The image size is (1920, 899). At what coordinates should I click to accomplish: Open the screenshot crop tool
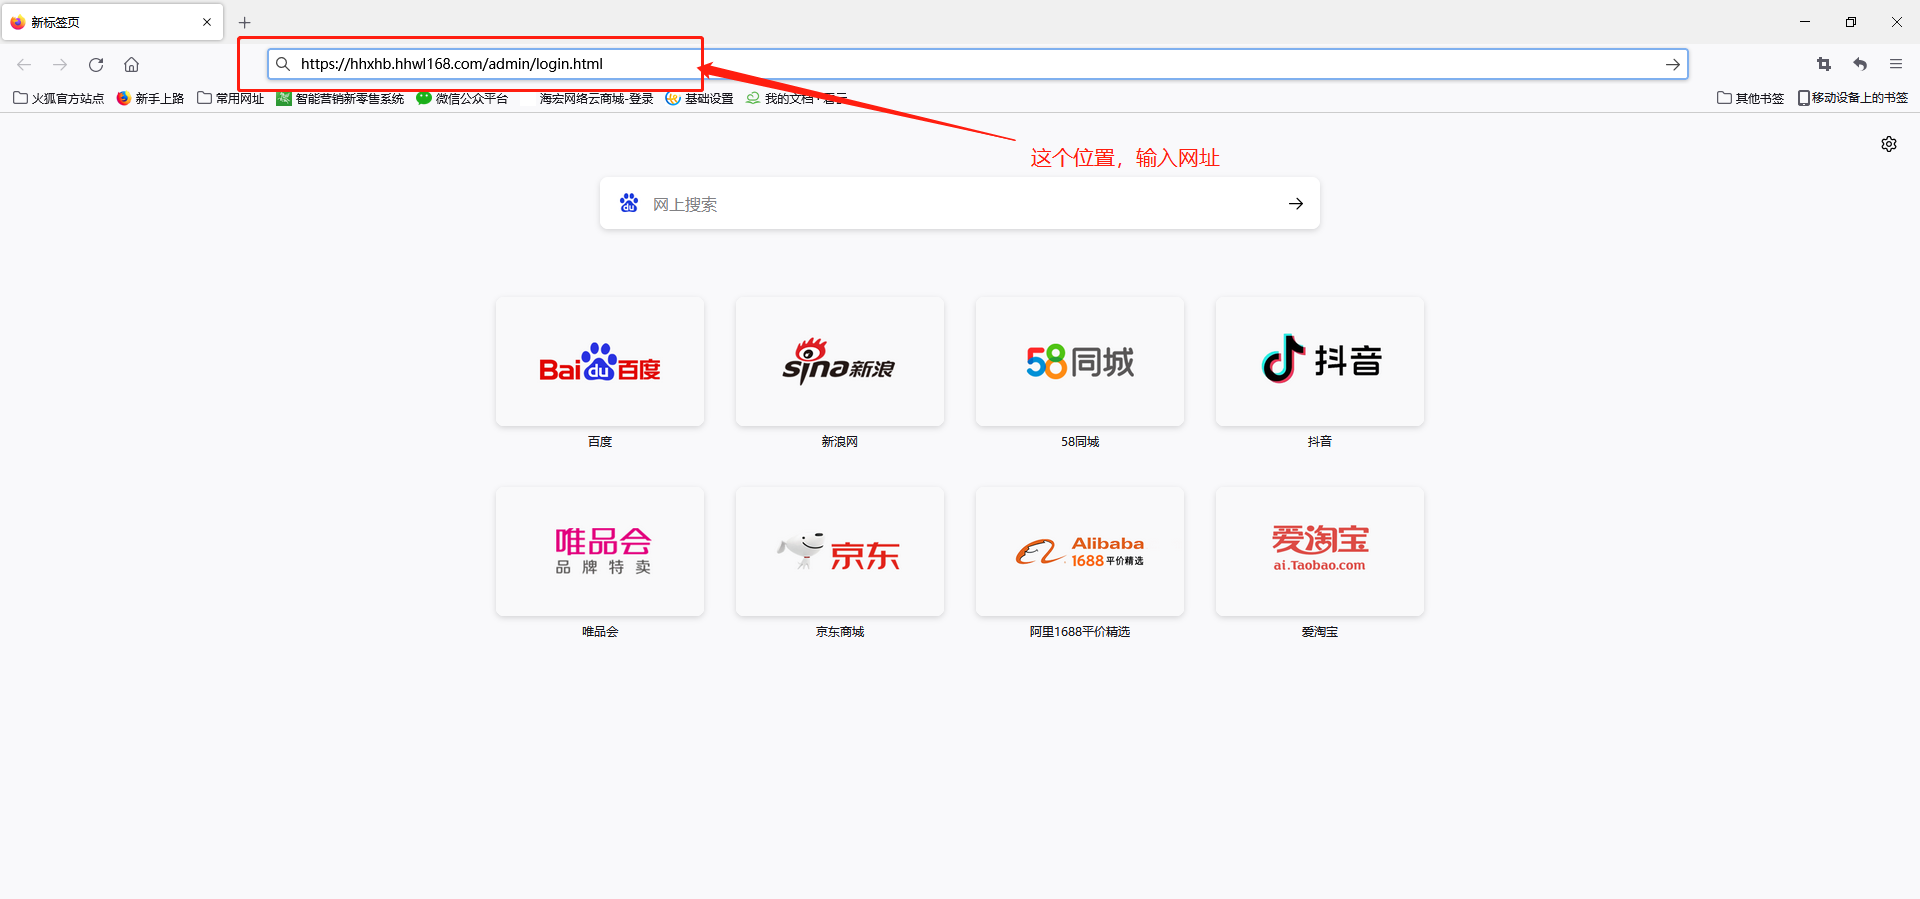[1824, 64]
